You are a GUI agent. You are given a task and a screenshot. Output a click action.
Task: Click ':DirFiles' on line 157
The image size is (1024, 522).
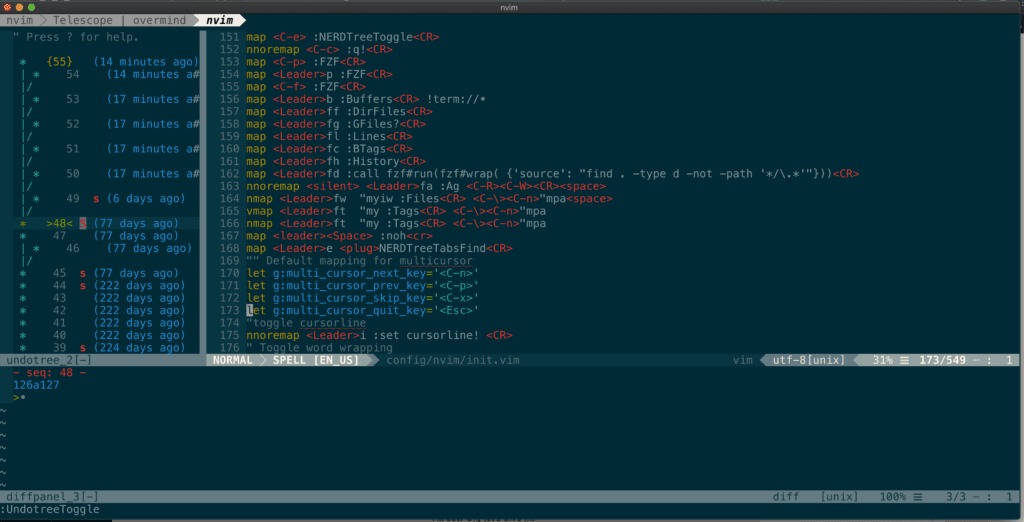[376, 112]
